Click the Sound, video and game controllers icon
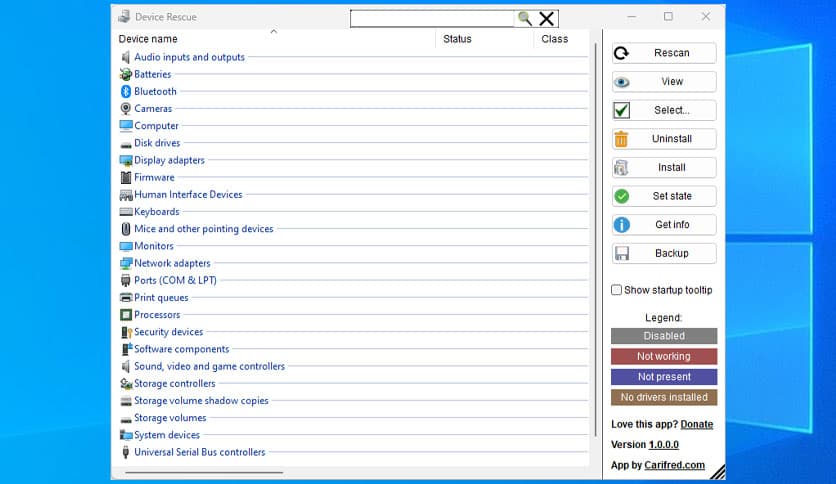 pyautogui.click(x=126, y=366)
